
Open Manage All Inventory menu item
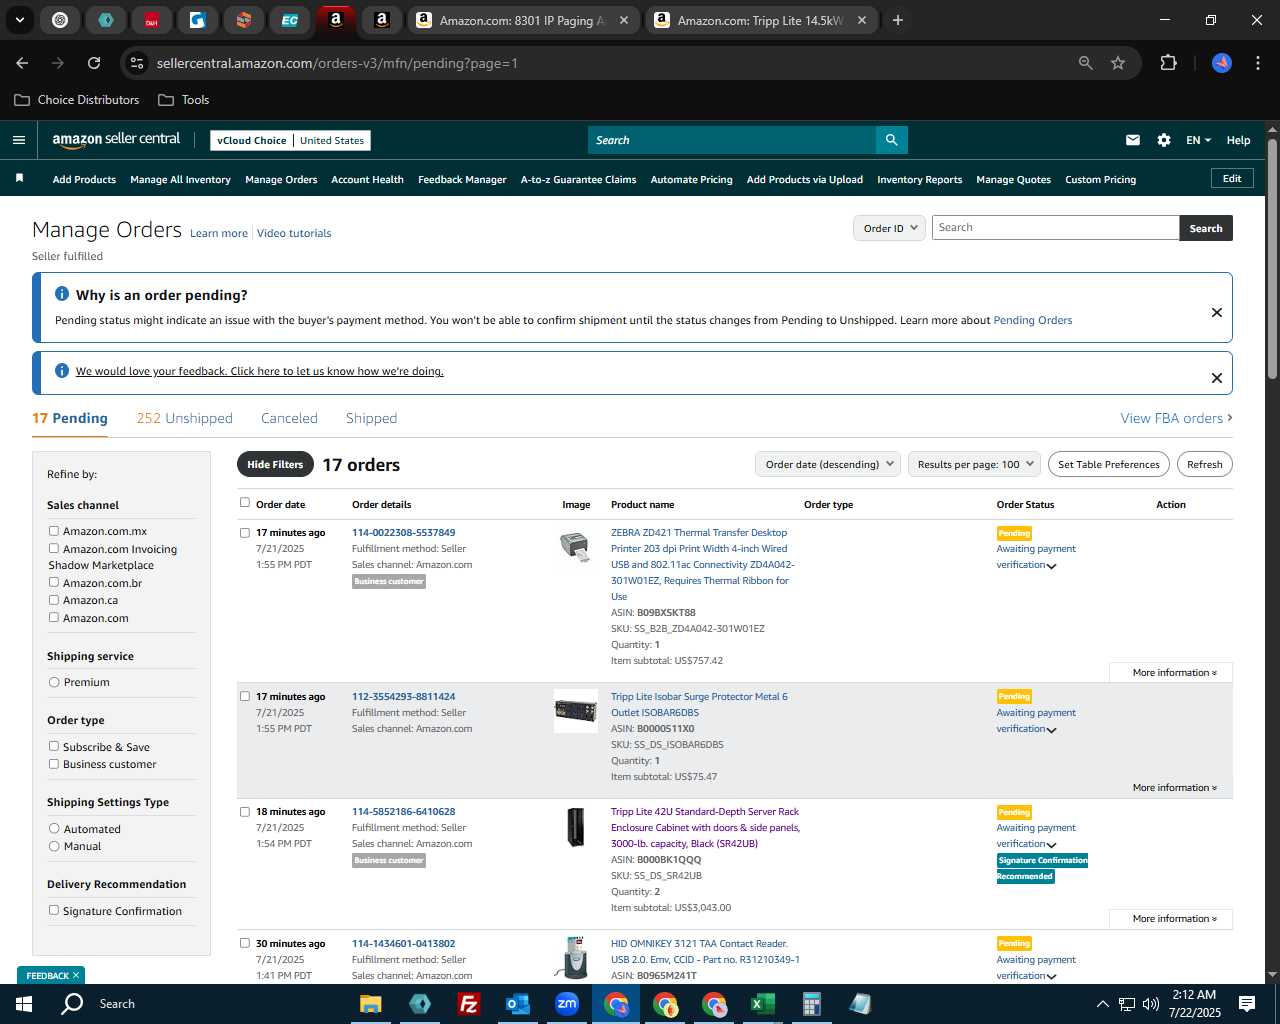[x=180, y=179]
